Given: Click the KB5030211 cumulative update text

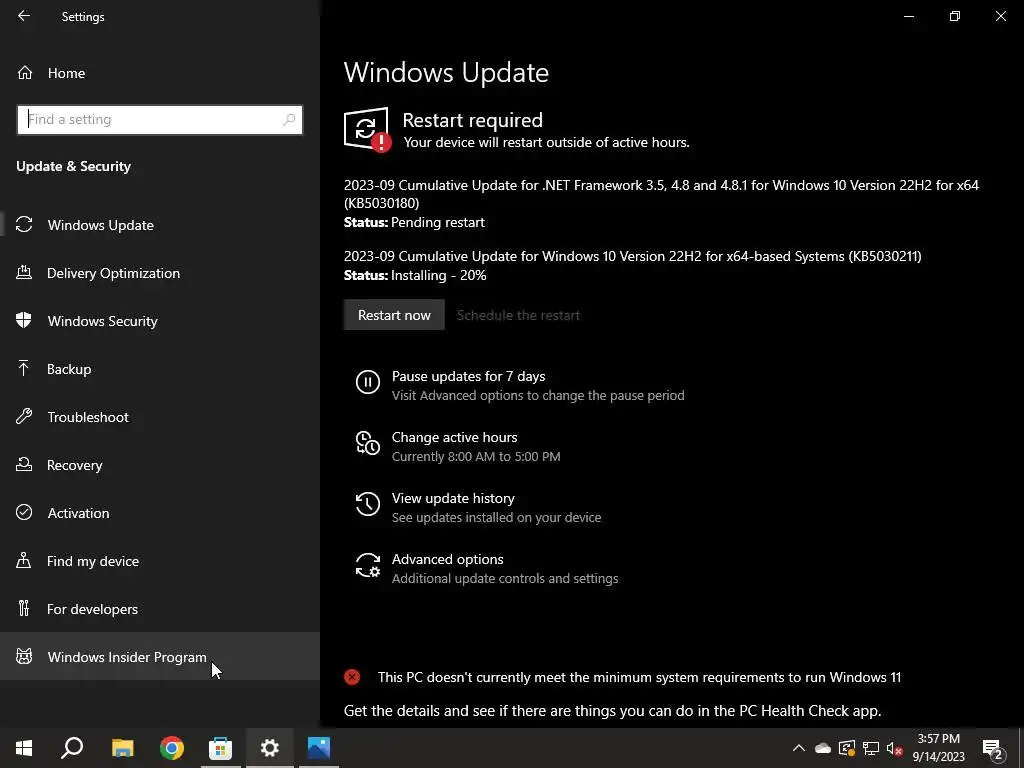Looking at the screenshot, I should point(632,256).
